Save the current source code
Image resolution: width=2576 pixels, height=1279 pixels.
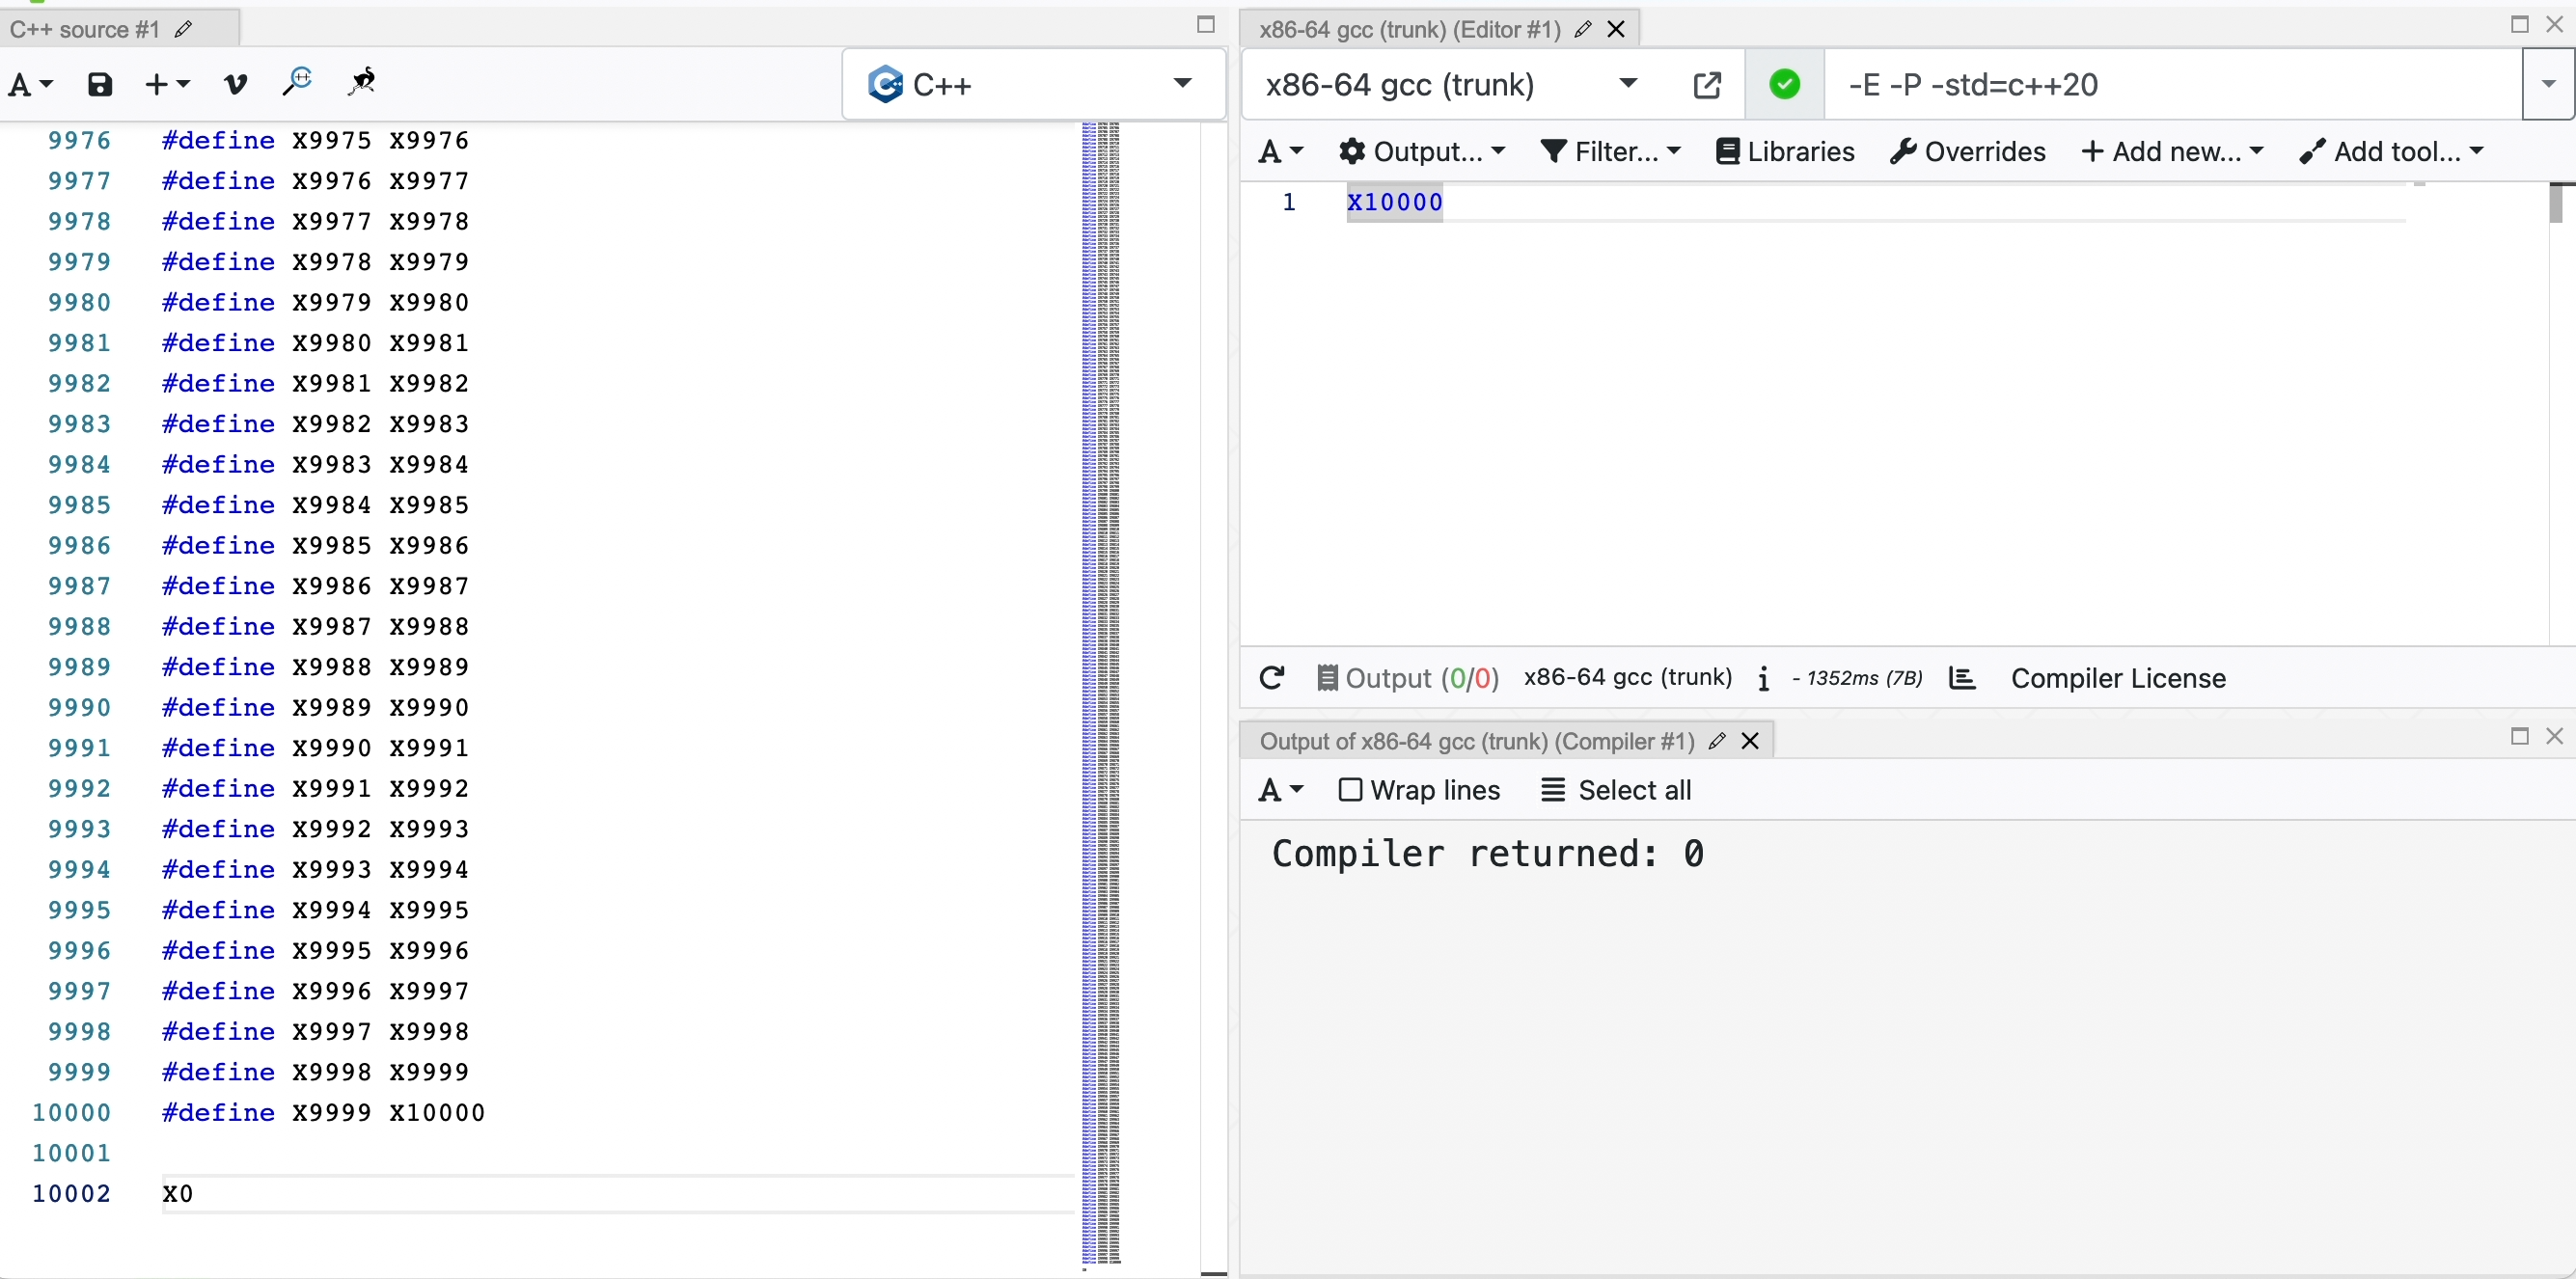(x=100, y=84)
